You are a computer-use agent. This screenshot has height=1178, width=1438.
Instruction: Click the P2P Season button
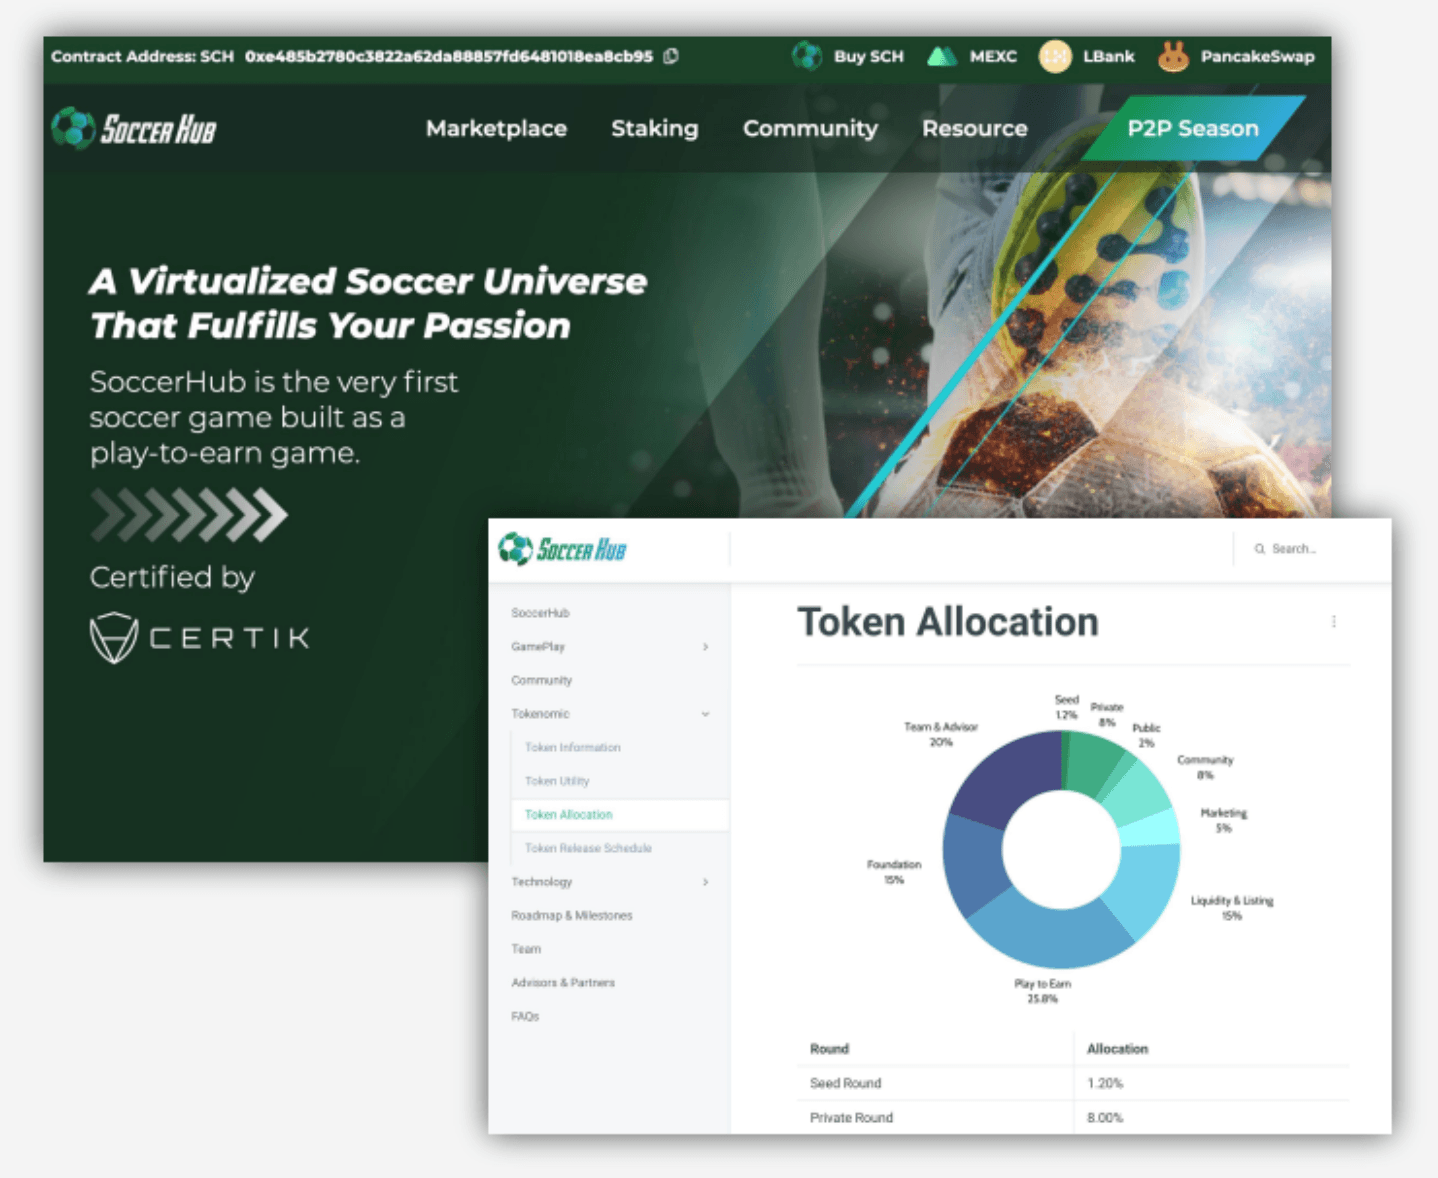[x=1193, y=128]
